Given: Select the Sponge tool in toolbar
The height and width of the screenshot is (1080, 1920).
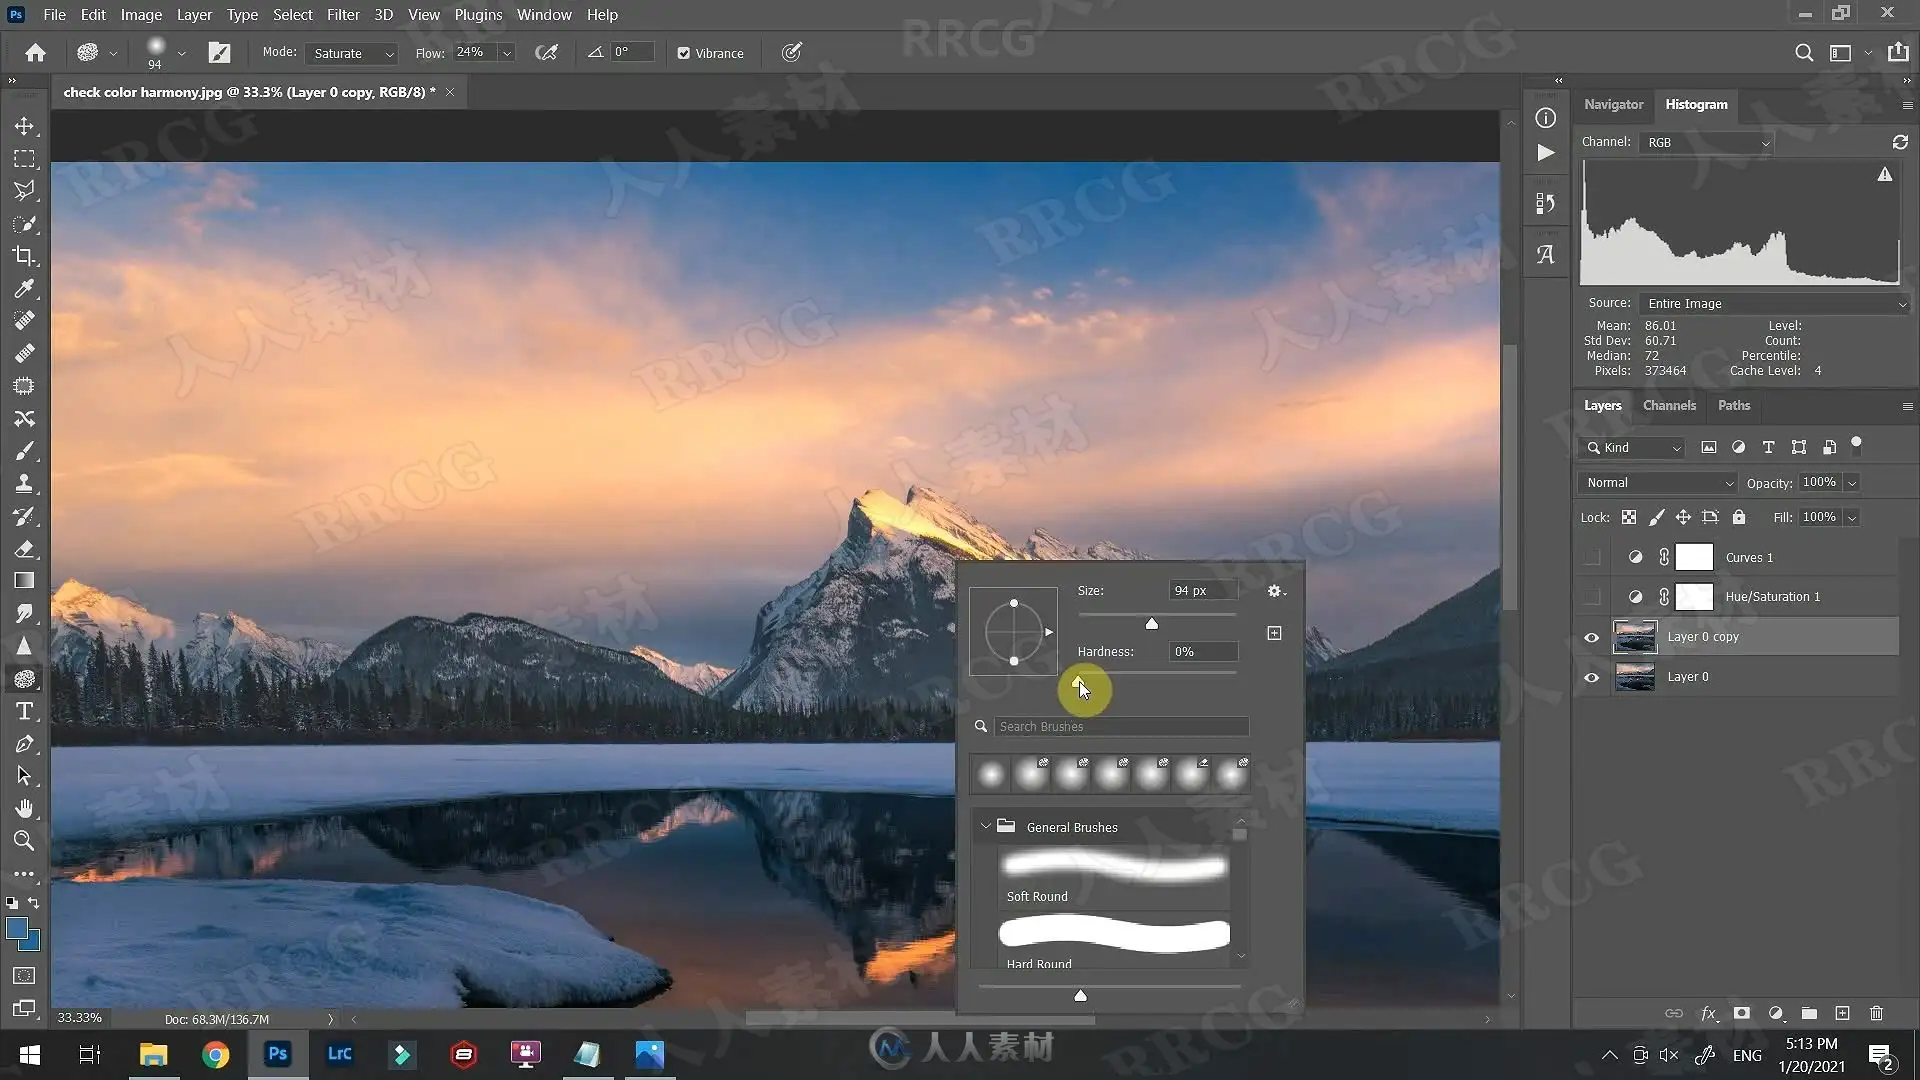Looking at the screenshot, I should pyautogui.click(x=24, y=679).
